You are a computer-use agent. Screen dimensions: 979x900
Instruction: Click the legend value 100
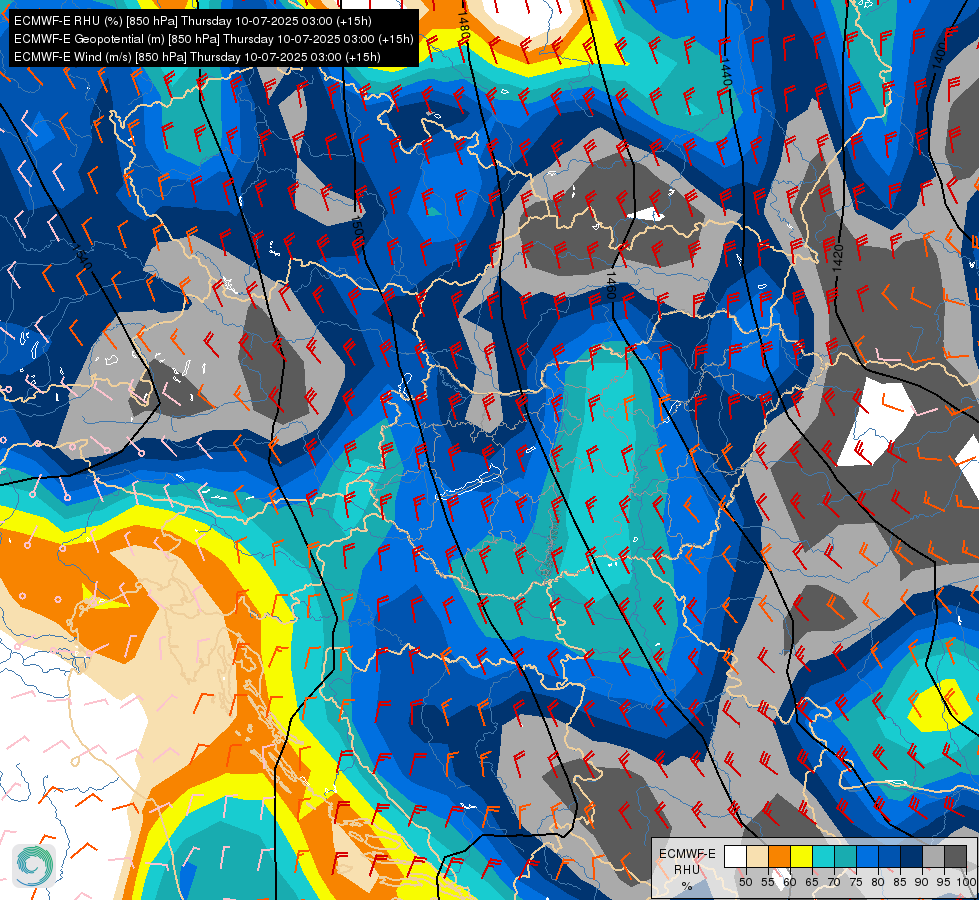tap(965, 882)
